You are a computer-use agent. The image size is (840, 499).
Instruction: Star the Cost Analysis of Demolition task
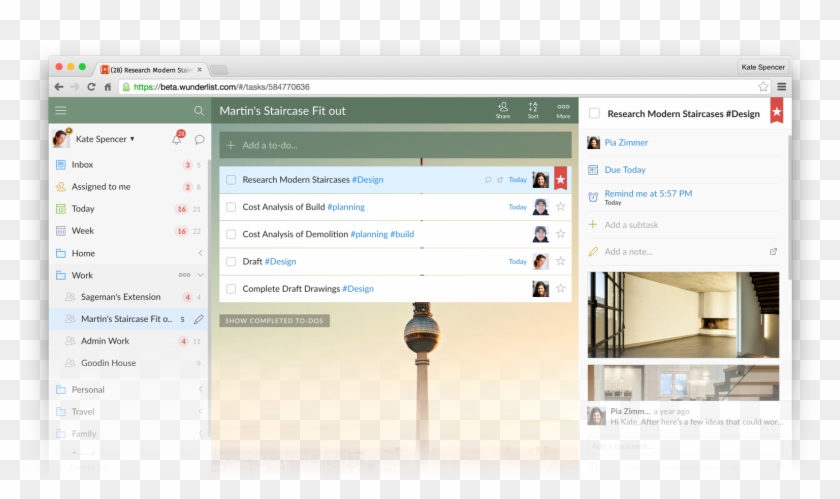tap(560, 234)
